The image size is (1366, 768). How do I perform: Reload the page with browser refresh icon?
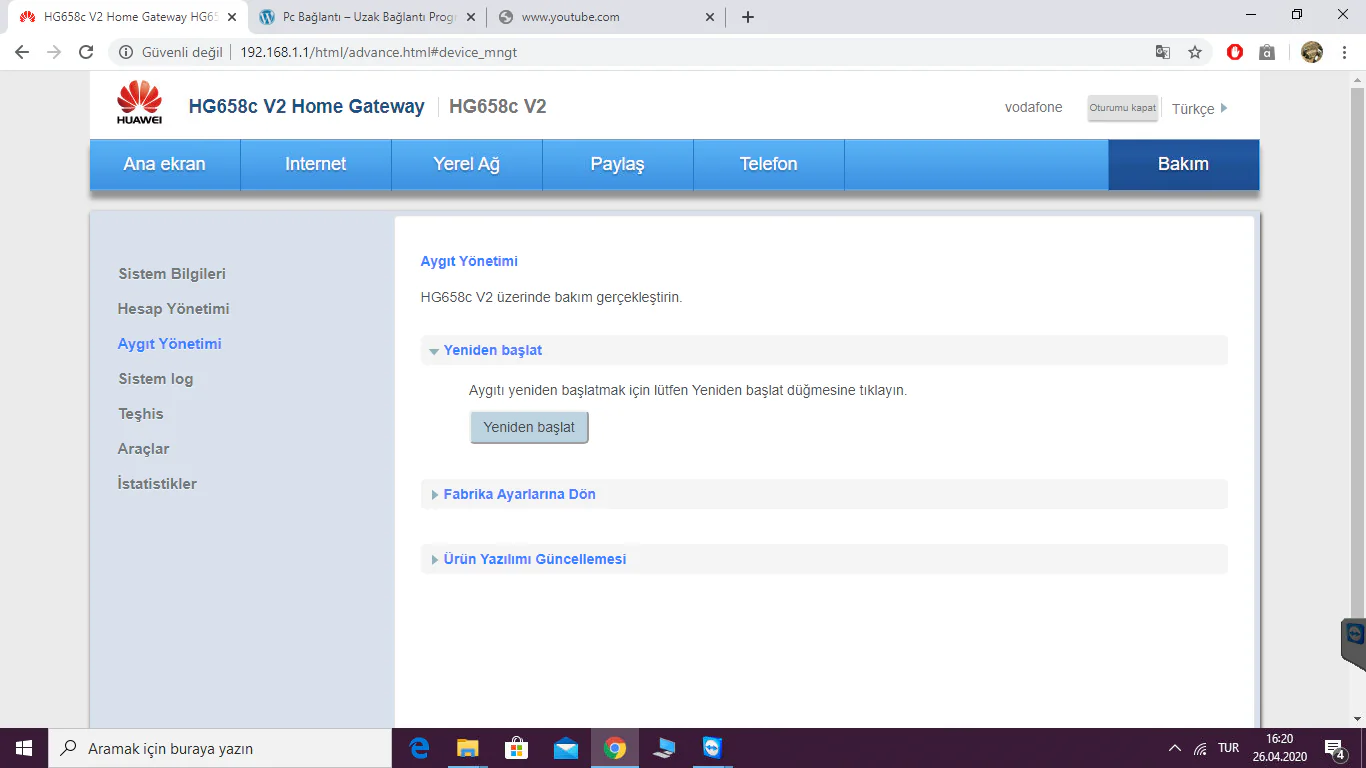[86, 52]
